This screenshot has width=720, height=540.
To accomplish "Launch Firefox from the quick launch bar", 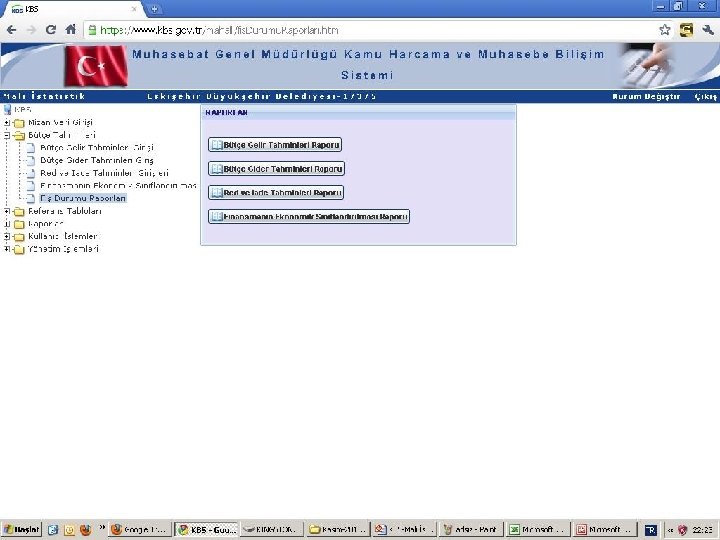I will click(x=85, y=529).
